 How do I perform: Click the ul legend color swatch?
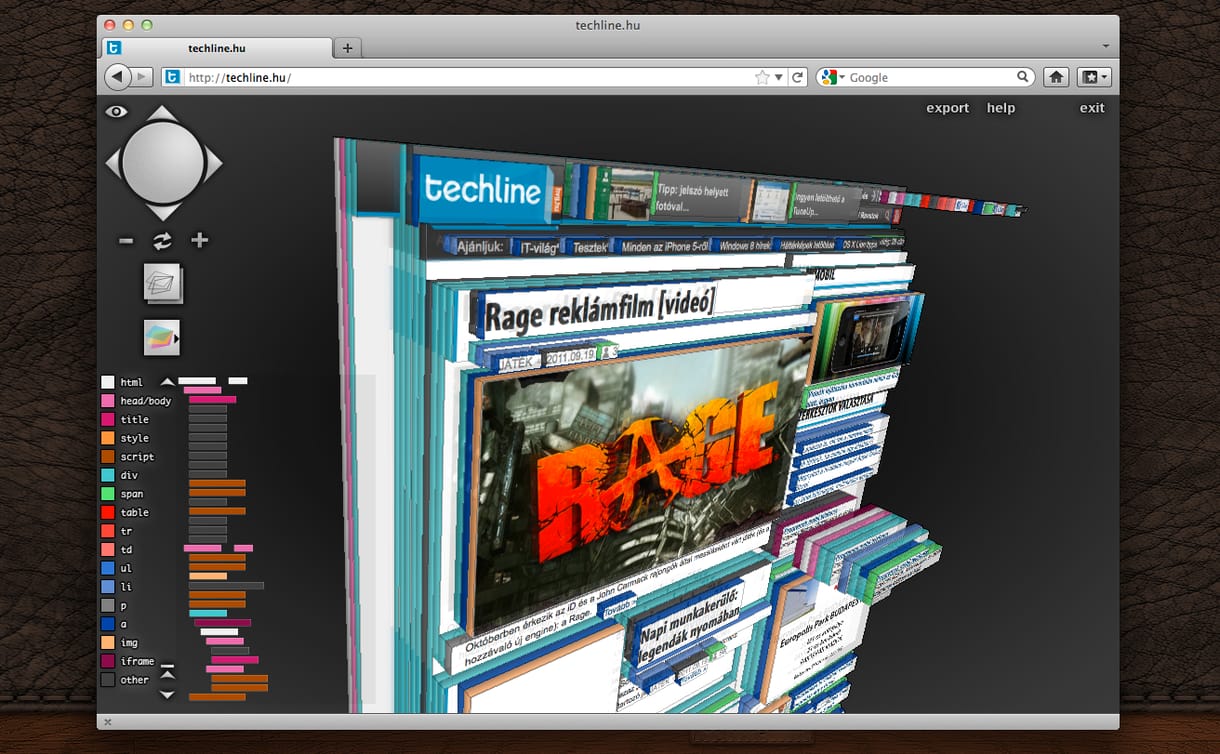point(107,568)
